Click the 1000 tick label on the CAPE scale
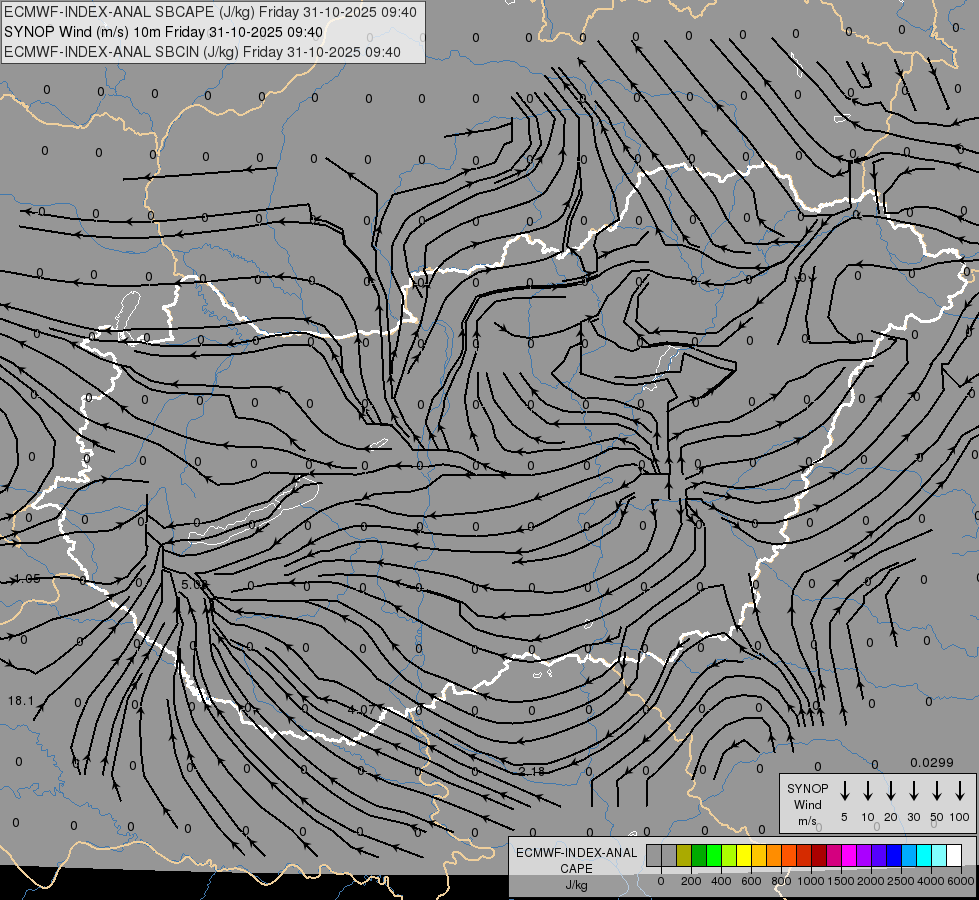The width and height of the screenshot is (979, 900). pos(811,881)
